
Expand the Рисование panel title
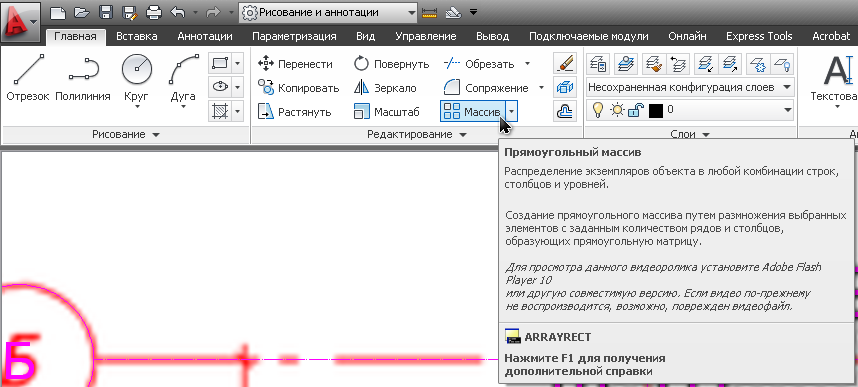click(x=125, y=135)
